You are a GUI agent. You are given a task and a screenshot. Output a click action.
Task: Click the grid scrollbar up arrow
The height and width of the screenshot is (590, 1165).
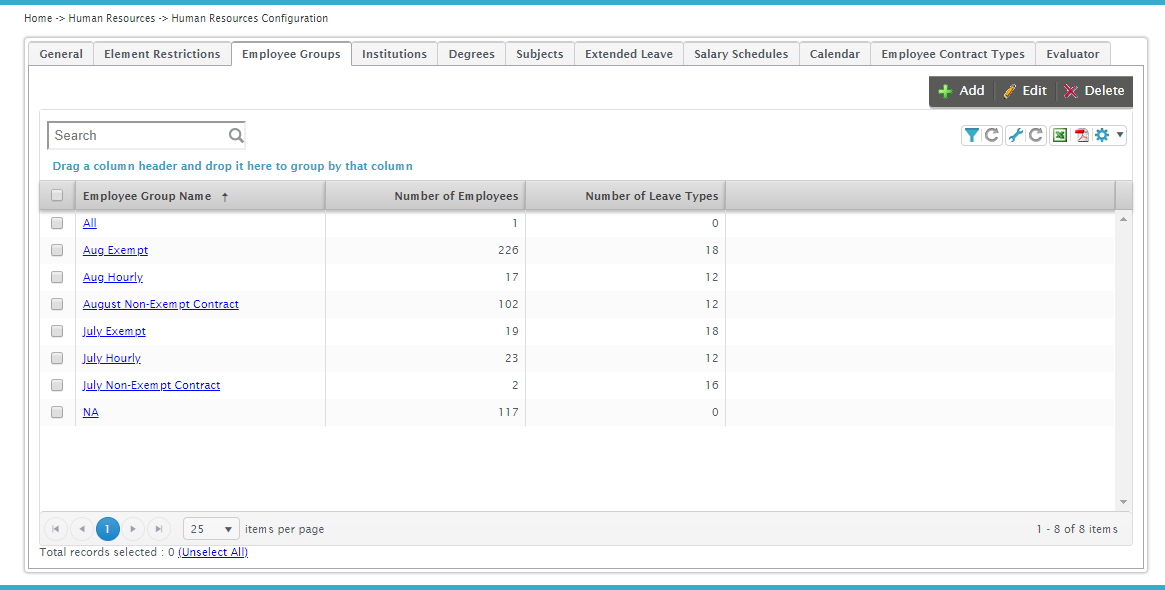pyautogui.click(x=1123, y=220)
